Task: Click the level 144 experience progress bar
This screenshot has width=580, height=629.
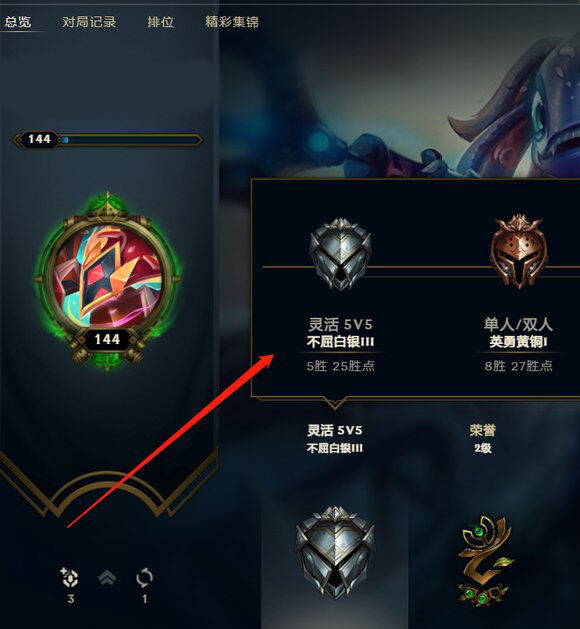Action: click(107, 140)
